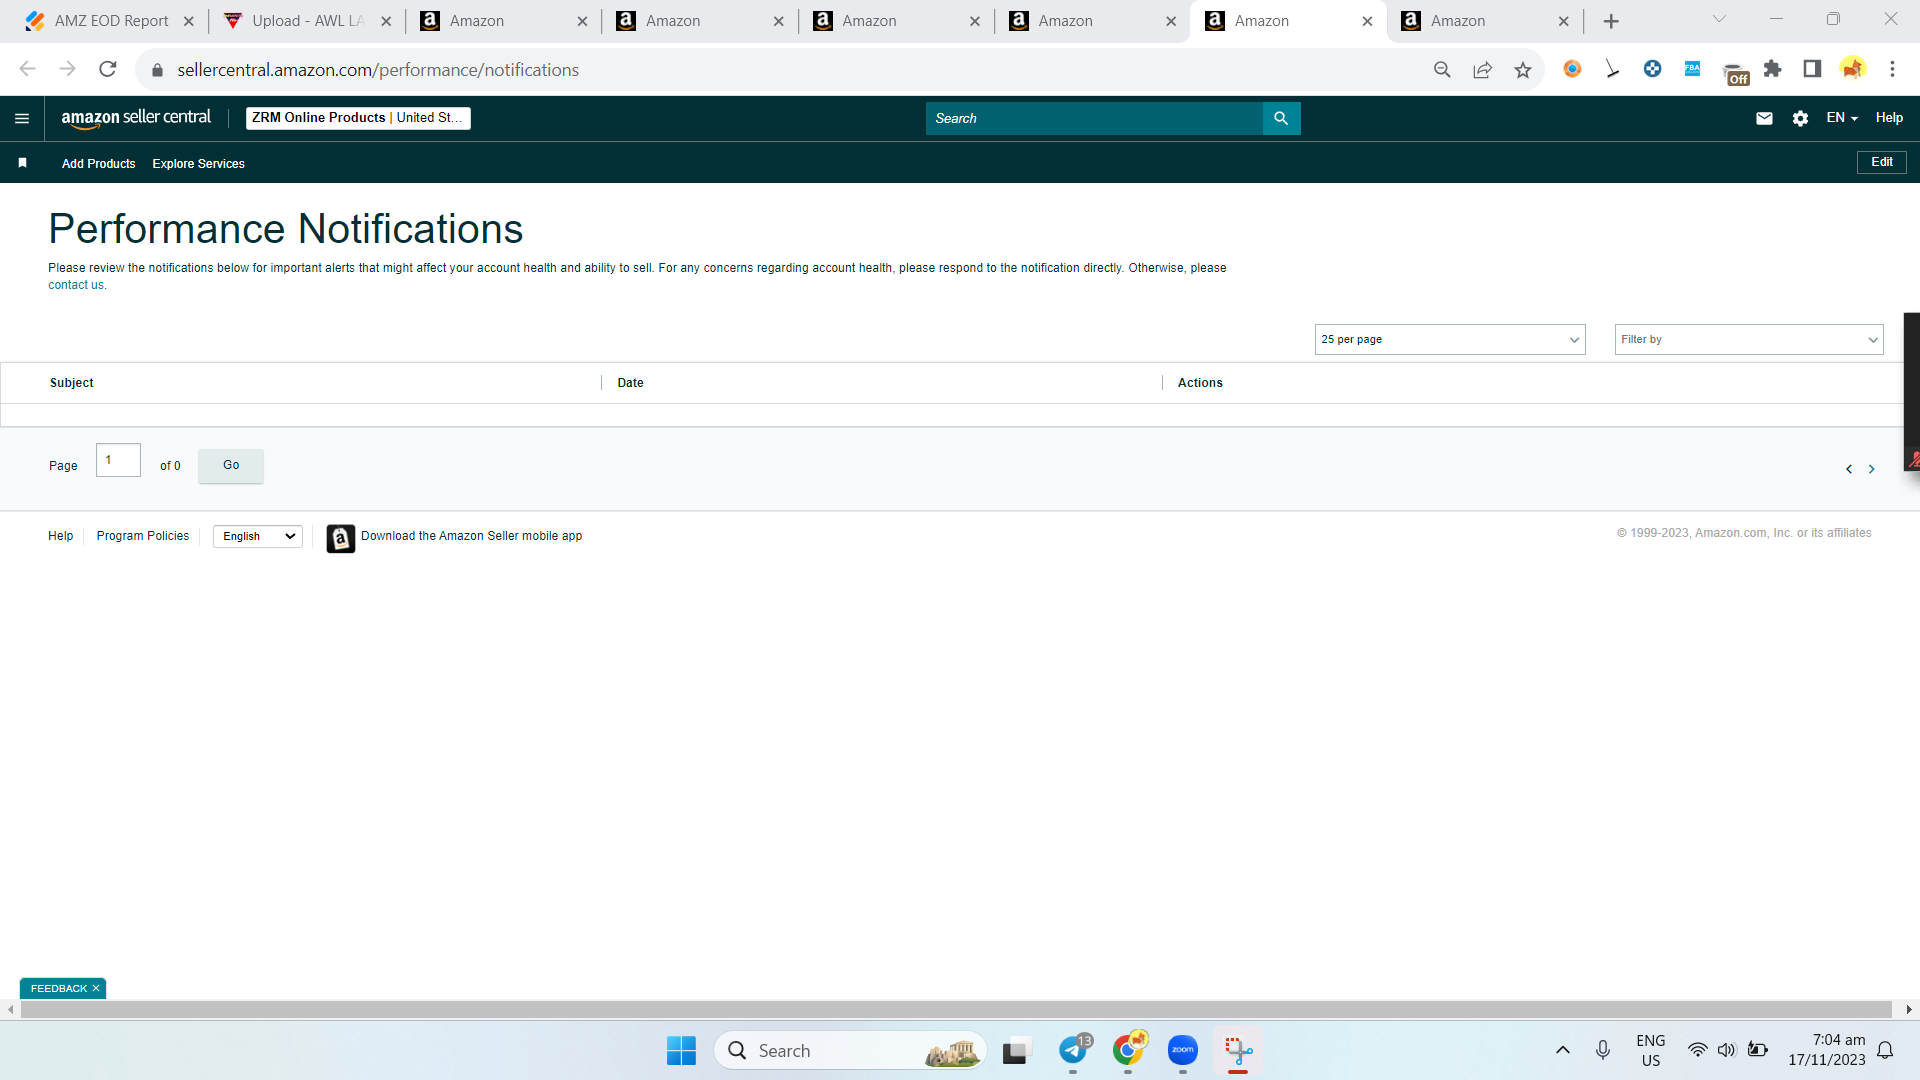
Task: Click the Amazon Seller mobile app icon
Action: click(341, 538)
